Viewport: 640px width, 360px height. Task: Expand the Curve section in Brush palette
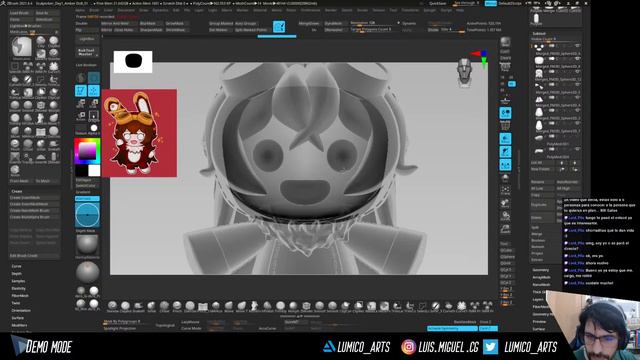[16, 266]
